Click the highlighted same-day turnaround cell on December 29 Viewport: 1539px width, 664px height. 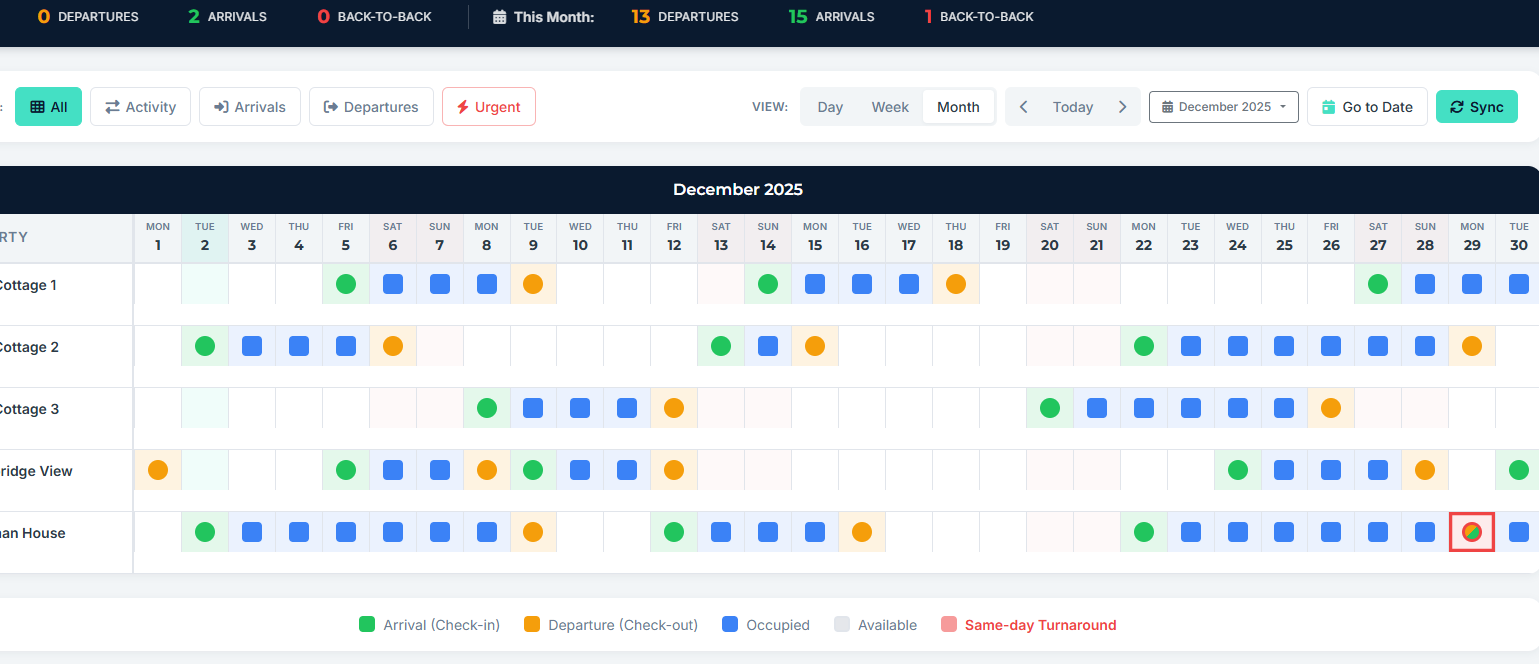1471,532
